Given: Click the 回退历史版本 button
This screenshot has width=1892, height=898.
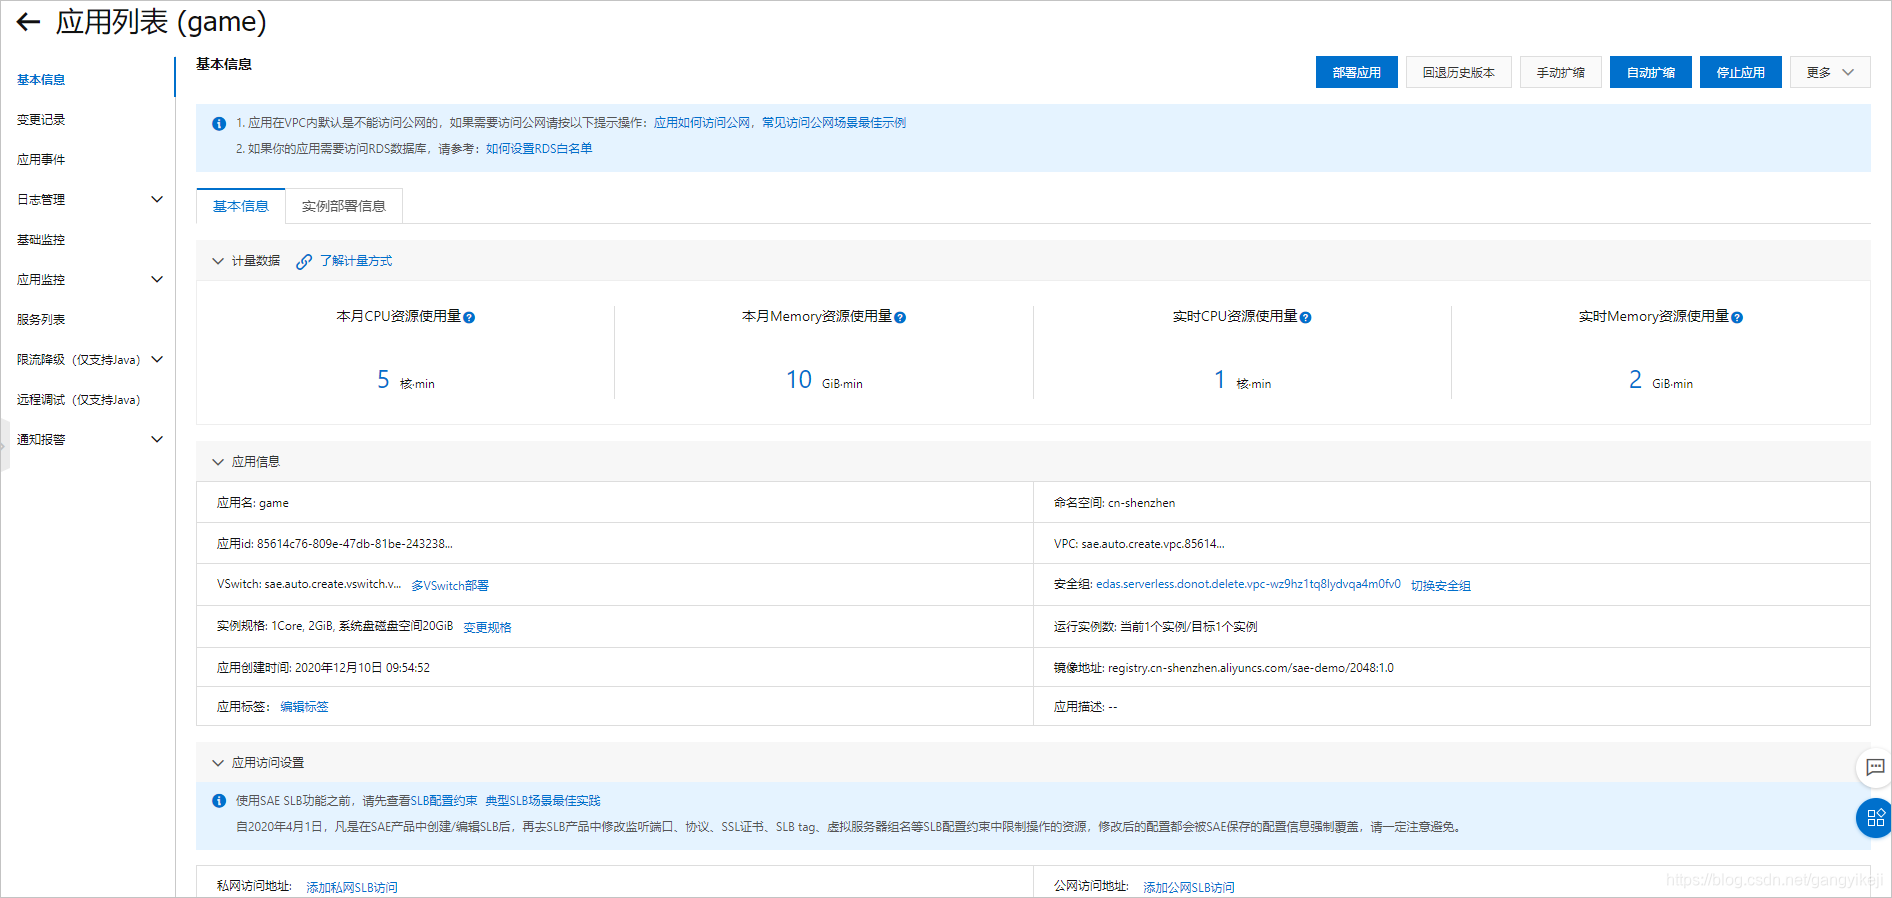Looking at the screenshot, I should [1458, 72].
